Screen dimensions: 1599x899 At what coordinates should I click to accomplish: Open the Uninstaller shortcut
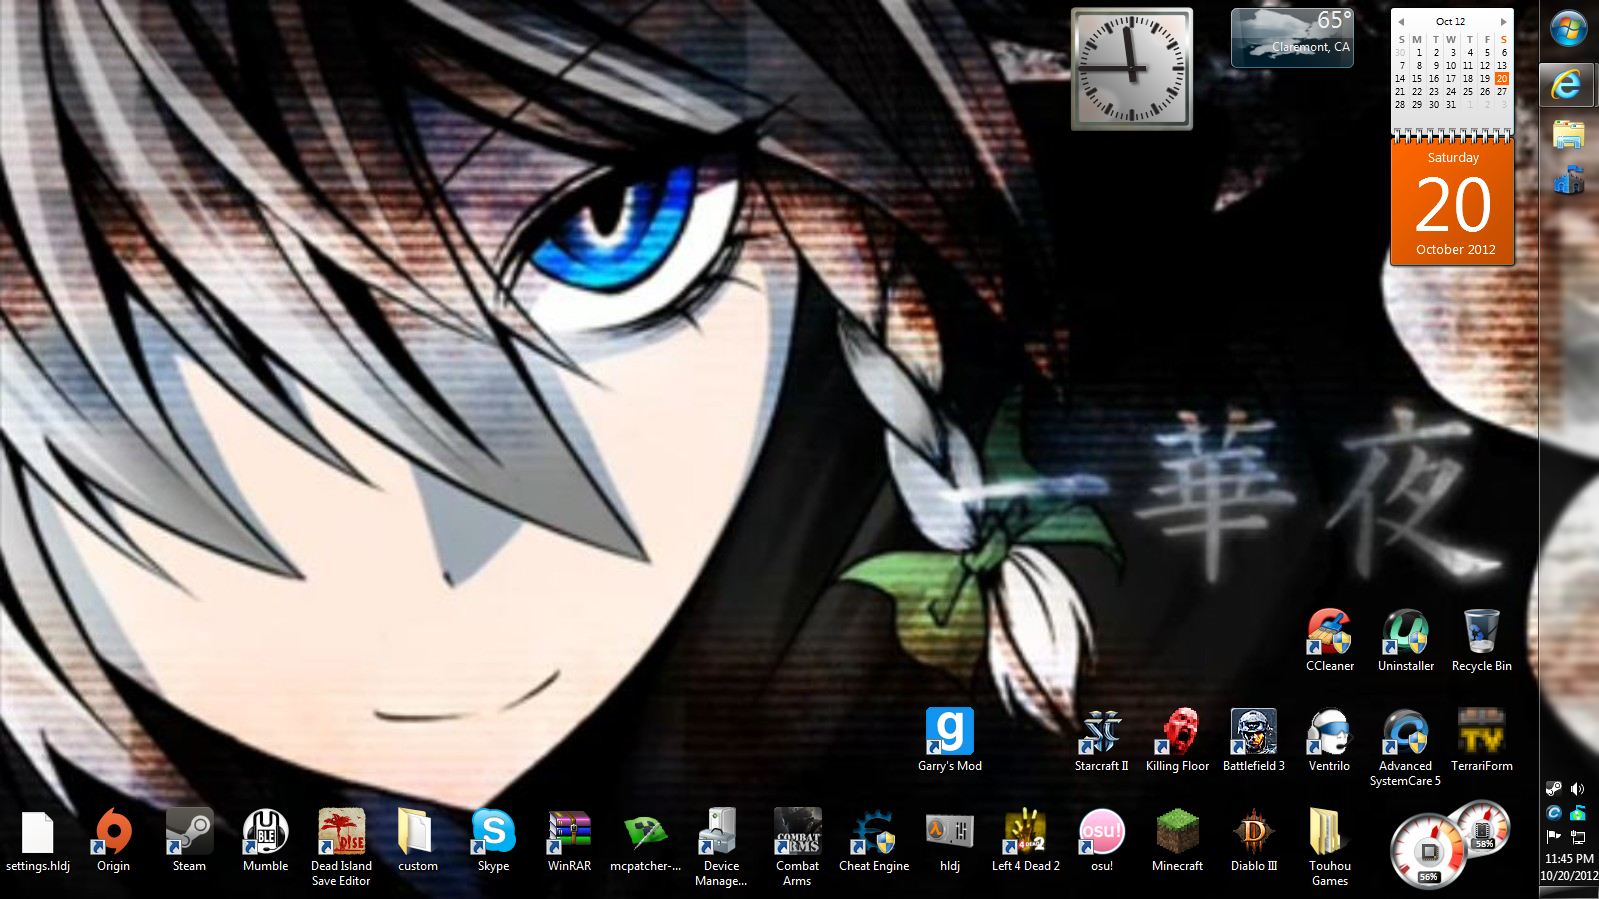[x=1405, y=641]
